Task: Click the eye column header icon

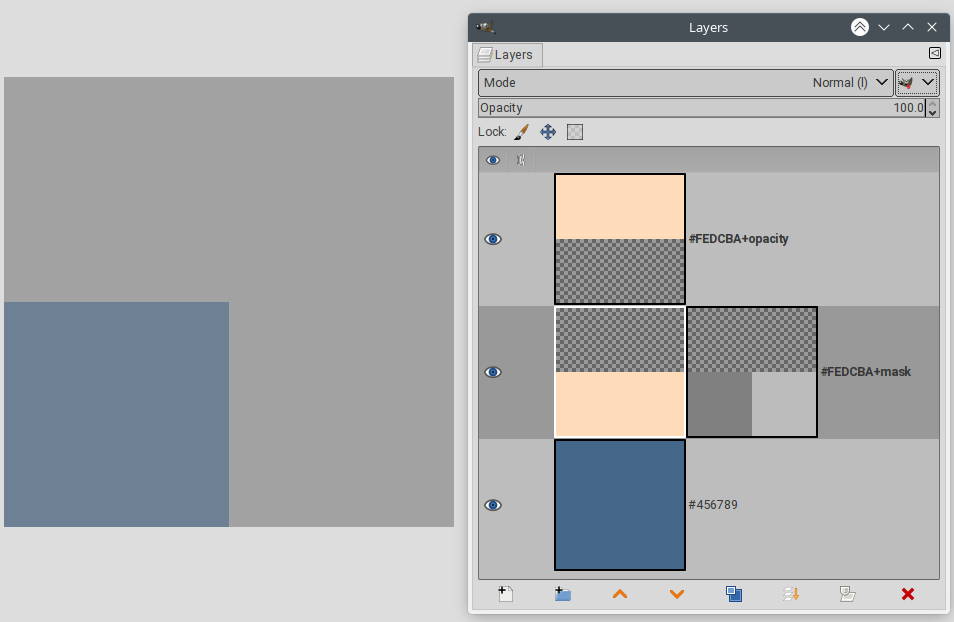Action: point(493,160)
